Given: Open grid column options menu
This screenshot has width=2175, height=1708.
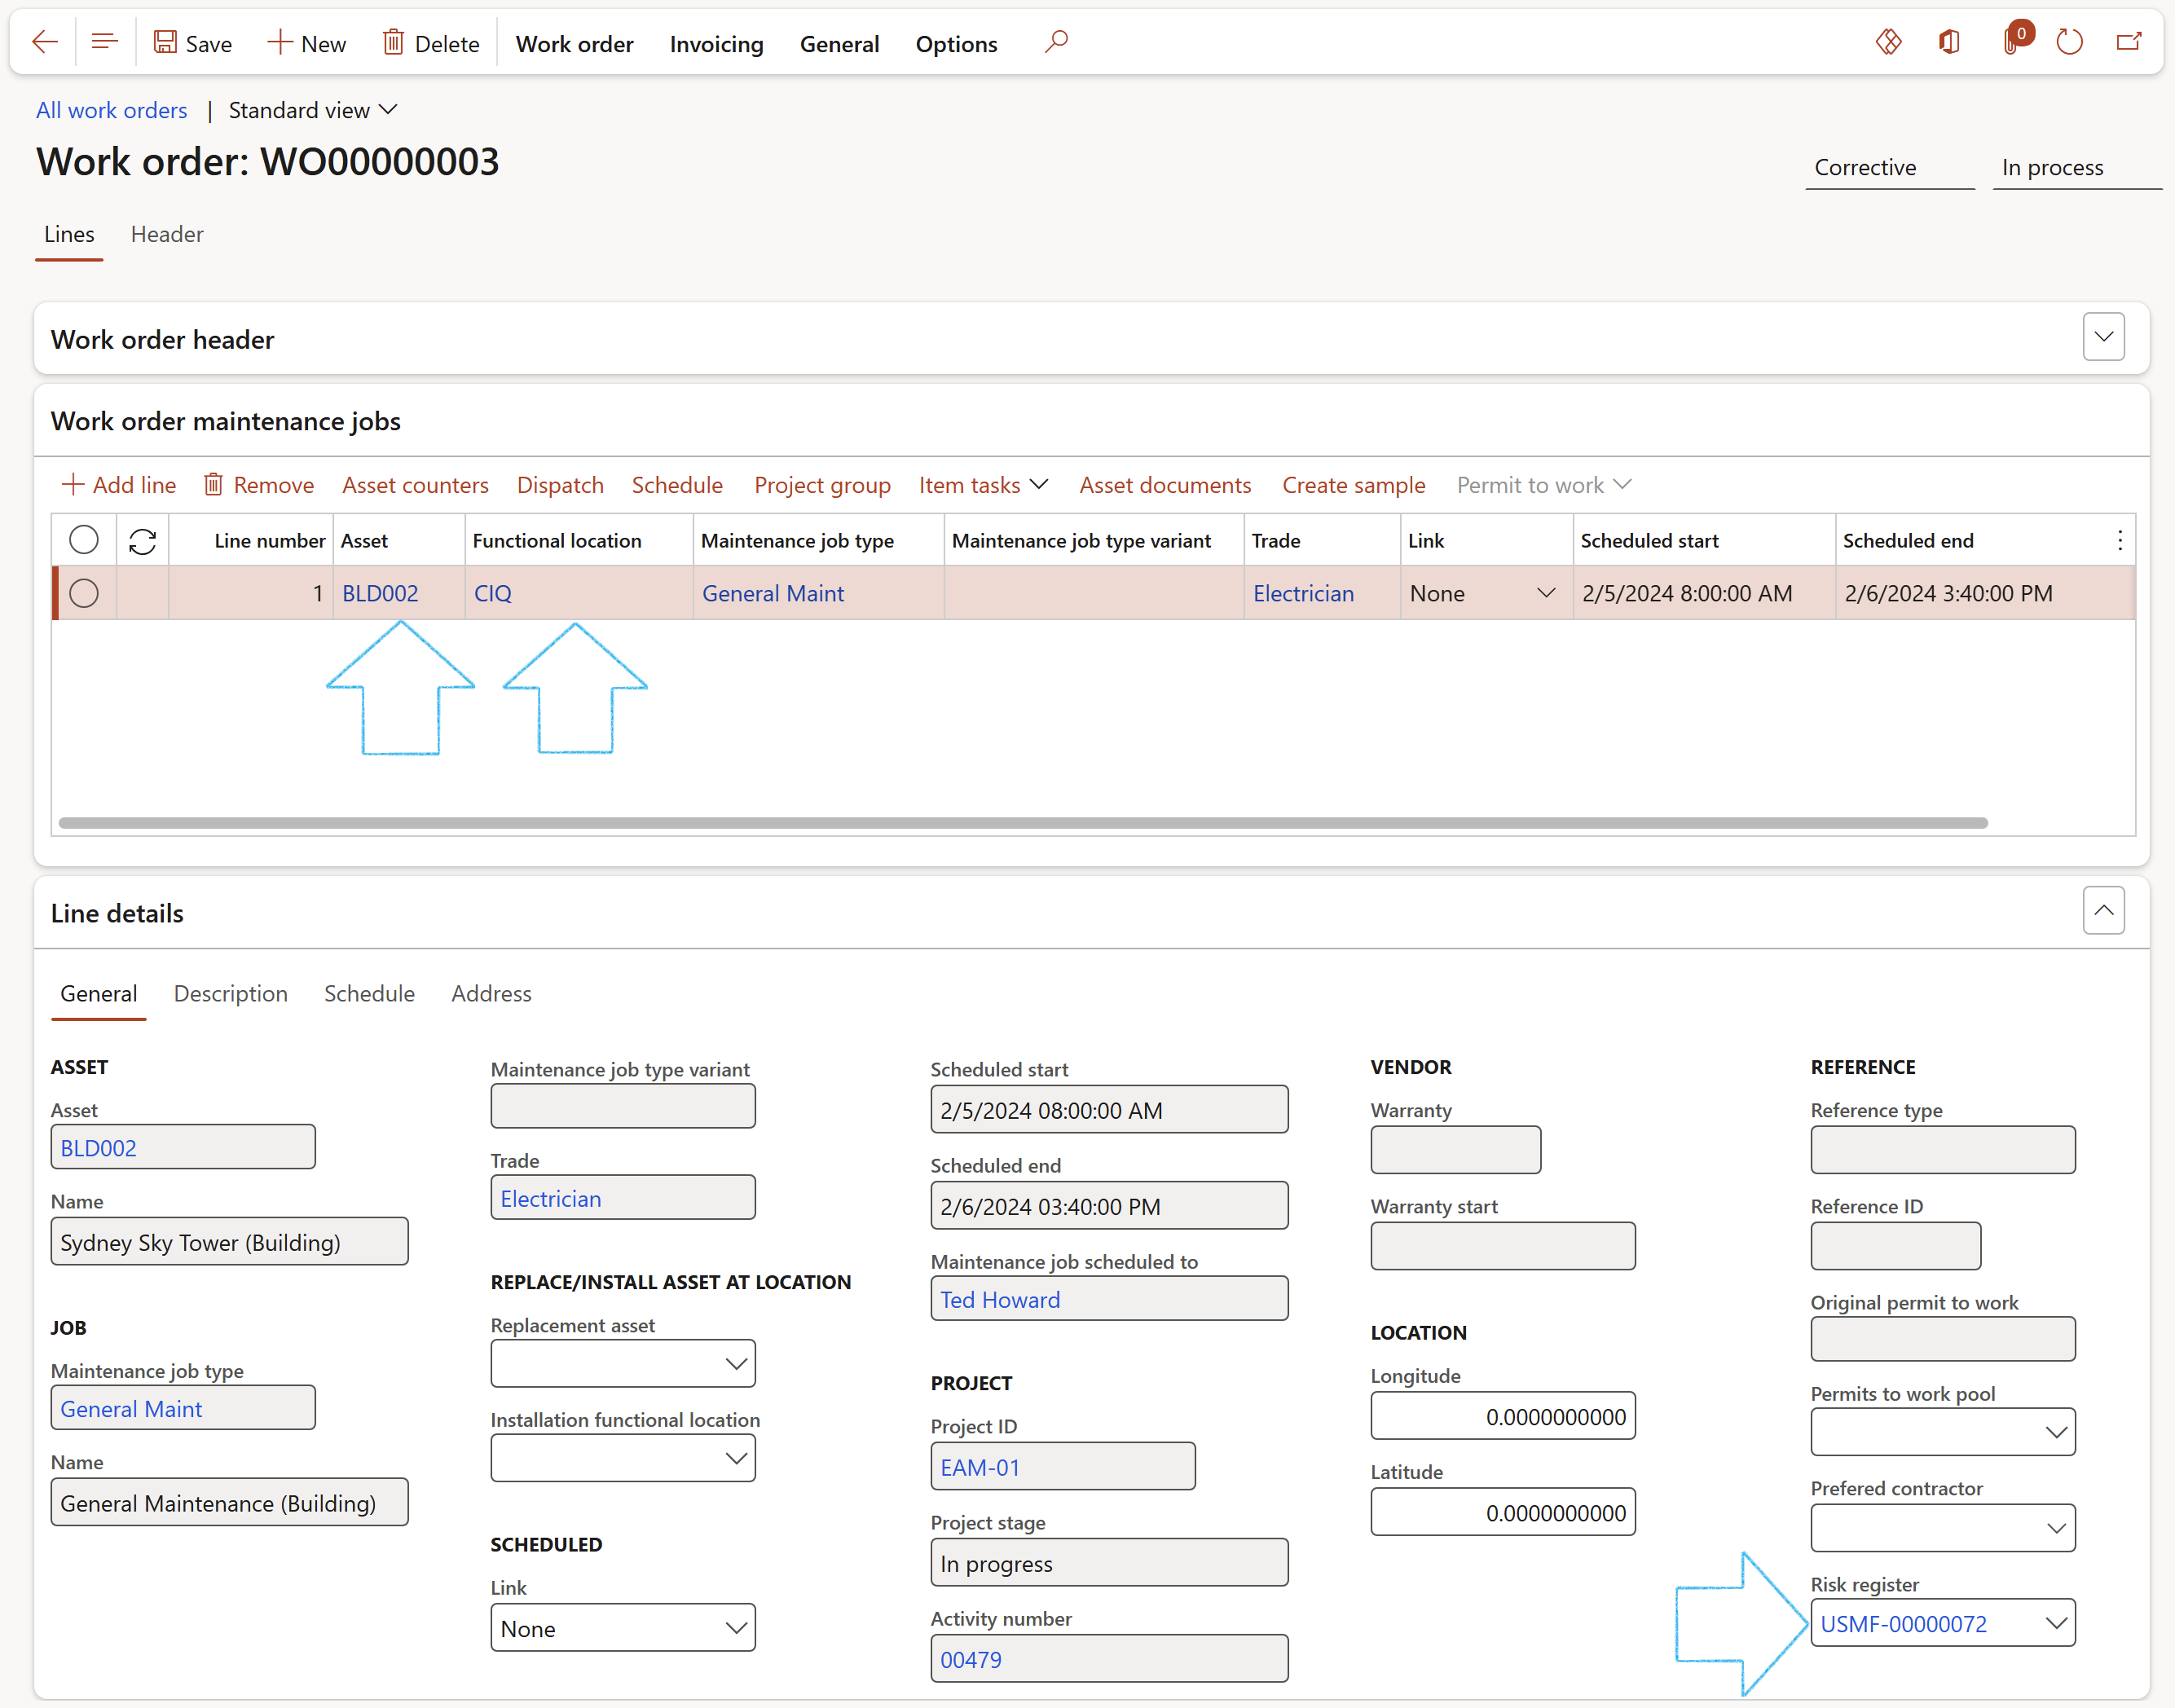Looking at the screenshot, I should click(x=2119, y=541).
